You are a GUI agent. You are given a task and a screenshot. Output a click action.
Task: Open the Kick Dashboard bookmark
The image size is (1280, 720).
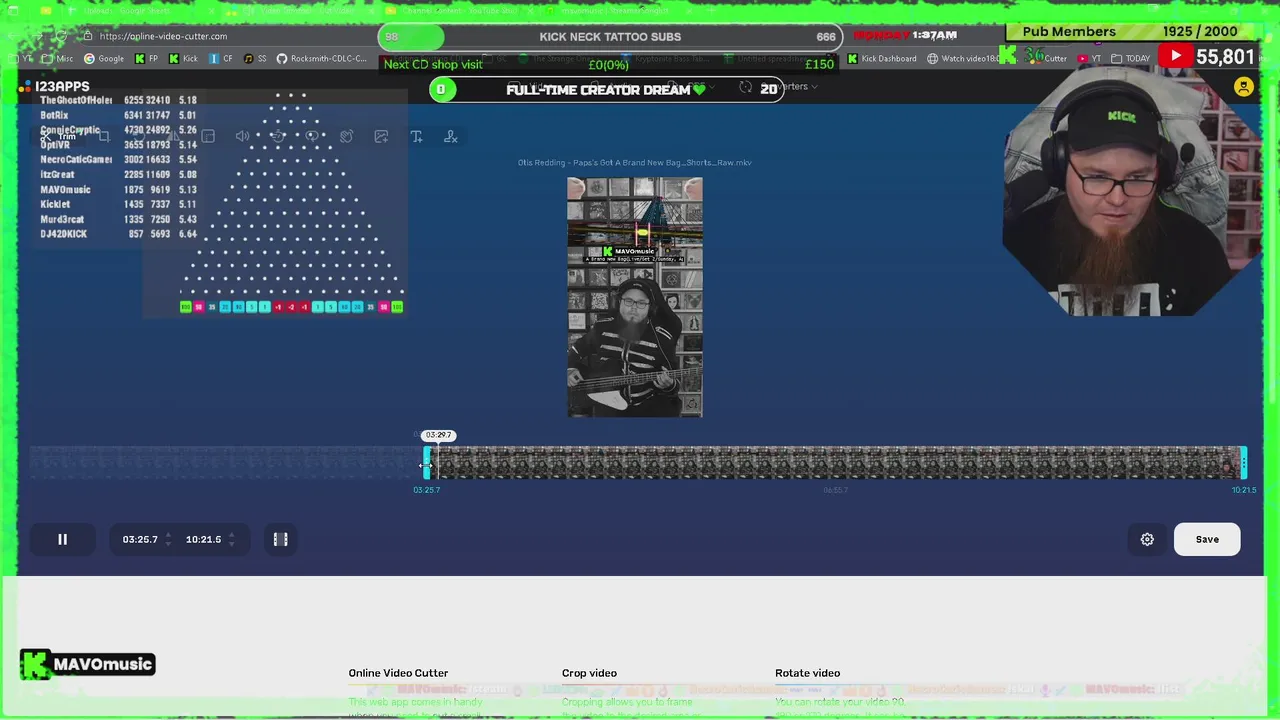pos(881,58)
